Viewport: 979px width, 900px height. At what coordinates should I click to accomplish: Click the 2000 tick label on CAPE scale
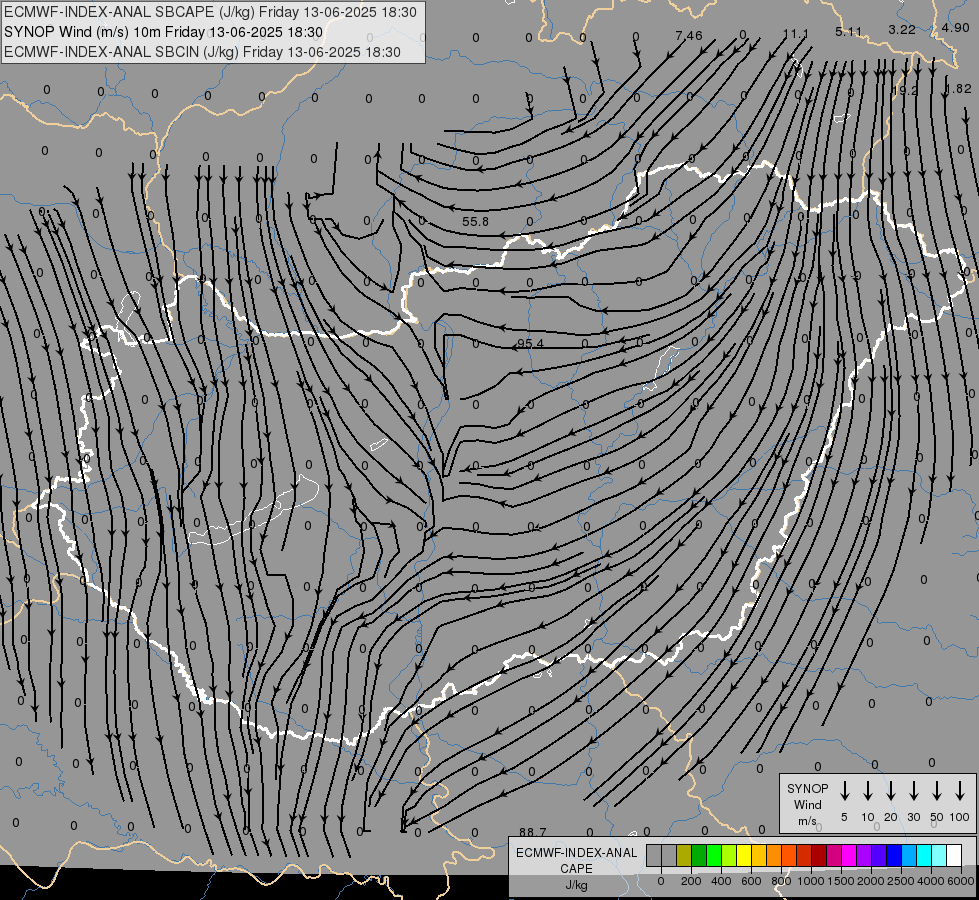(x=871, y=881)
